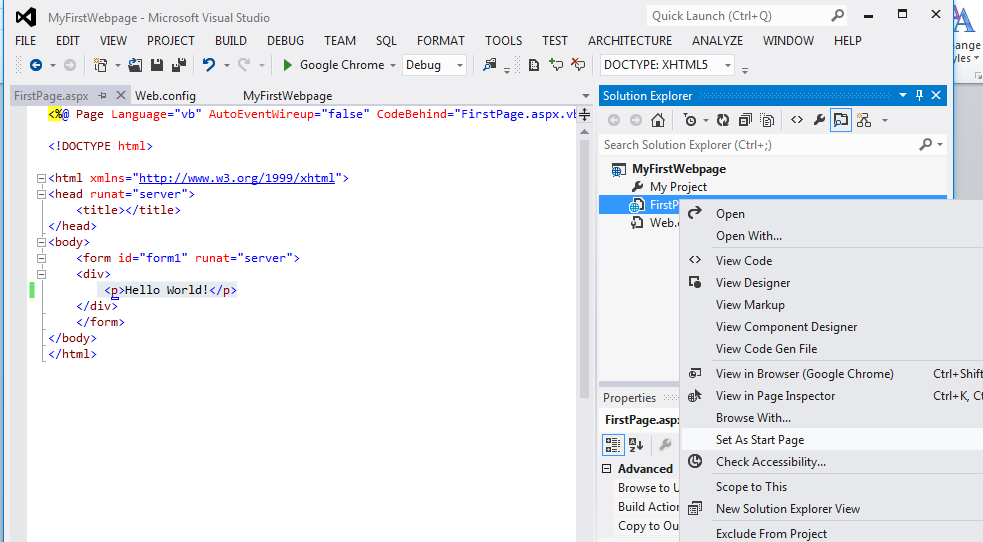Go Home in Solution Explorer toolbar
983x542 pixels.
[658, 120]
